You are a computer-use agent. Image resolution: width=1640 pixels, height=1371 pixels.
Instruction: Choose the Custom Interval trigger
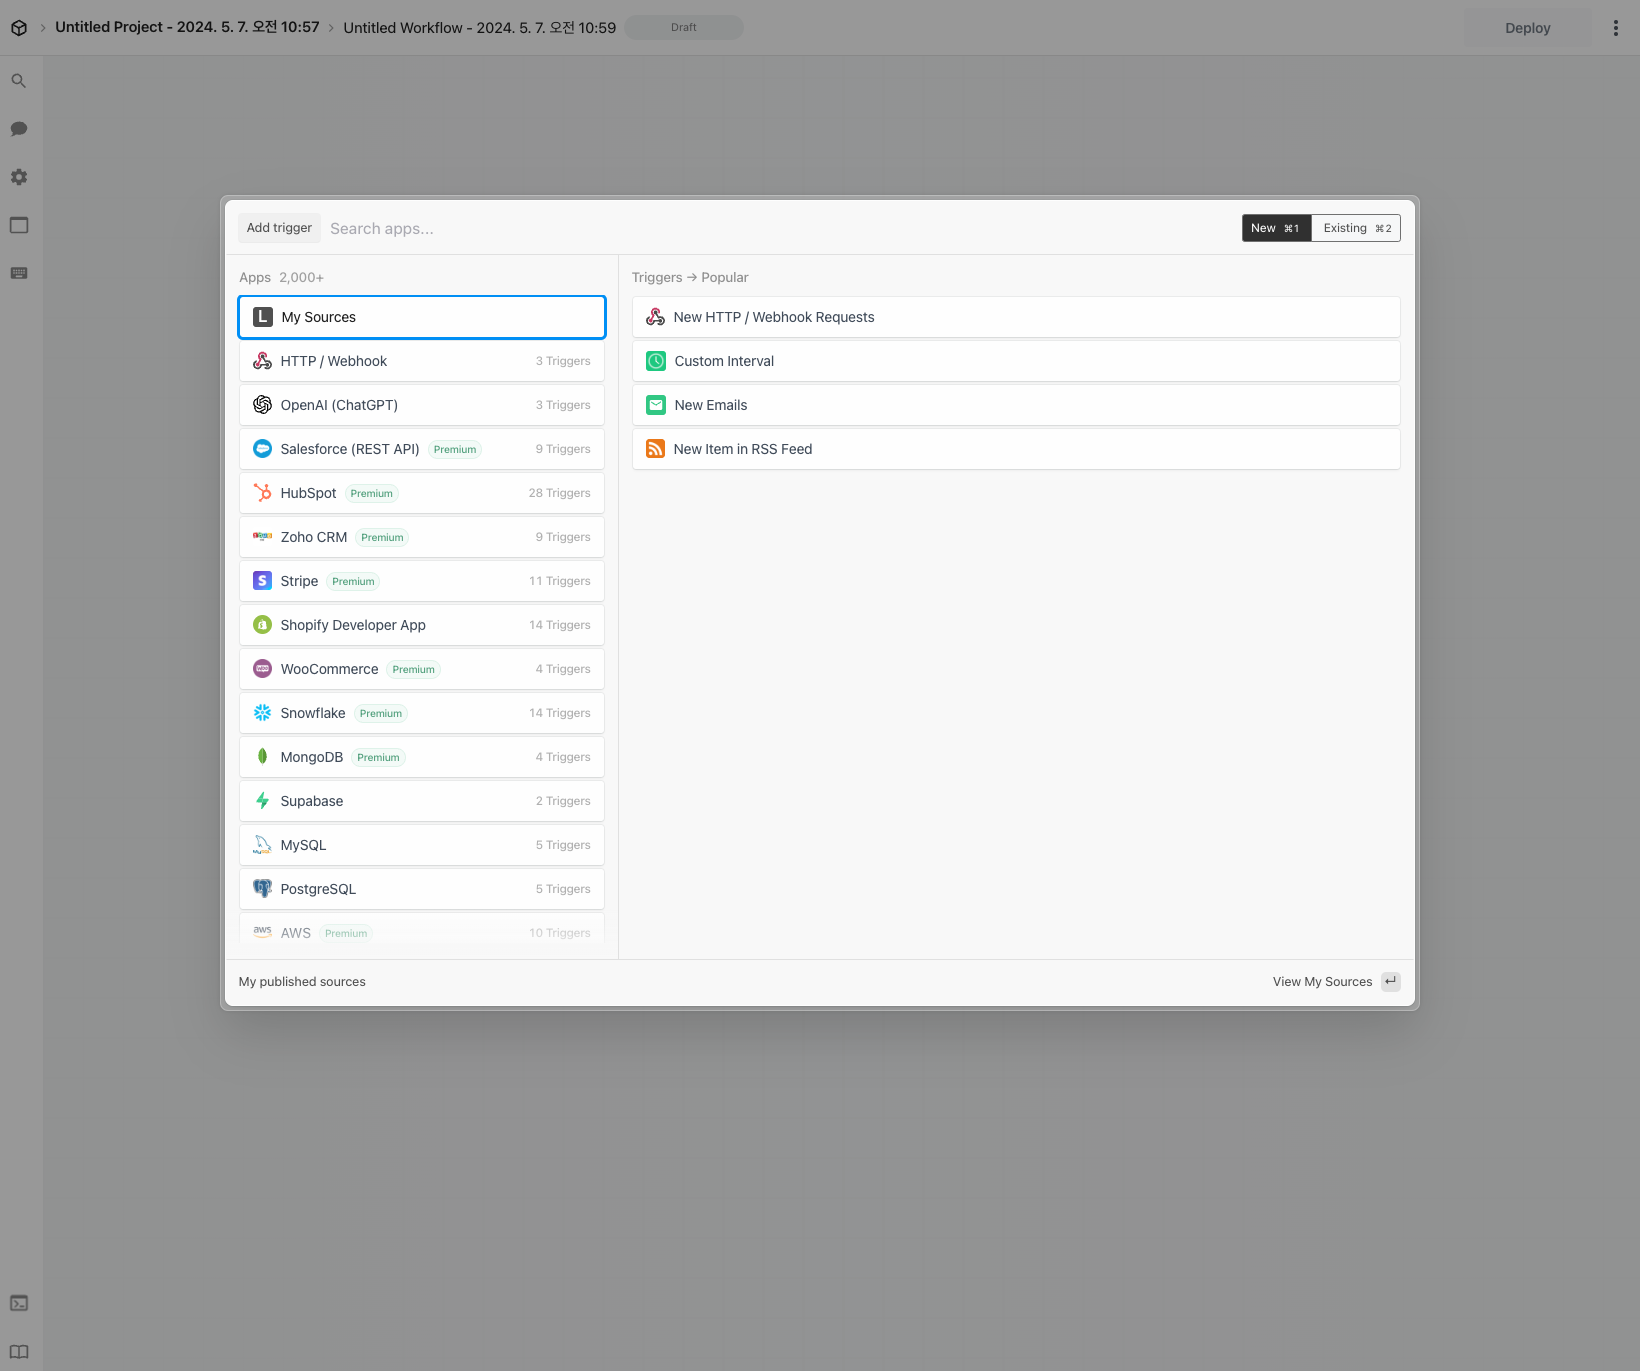1016,361
